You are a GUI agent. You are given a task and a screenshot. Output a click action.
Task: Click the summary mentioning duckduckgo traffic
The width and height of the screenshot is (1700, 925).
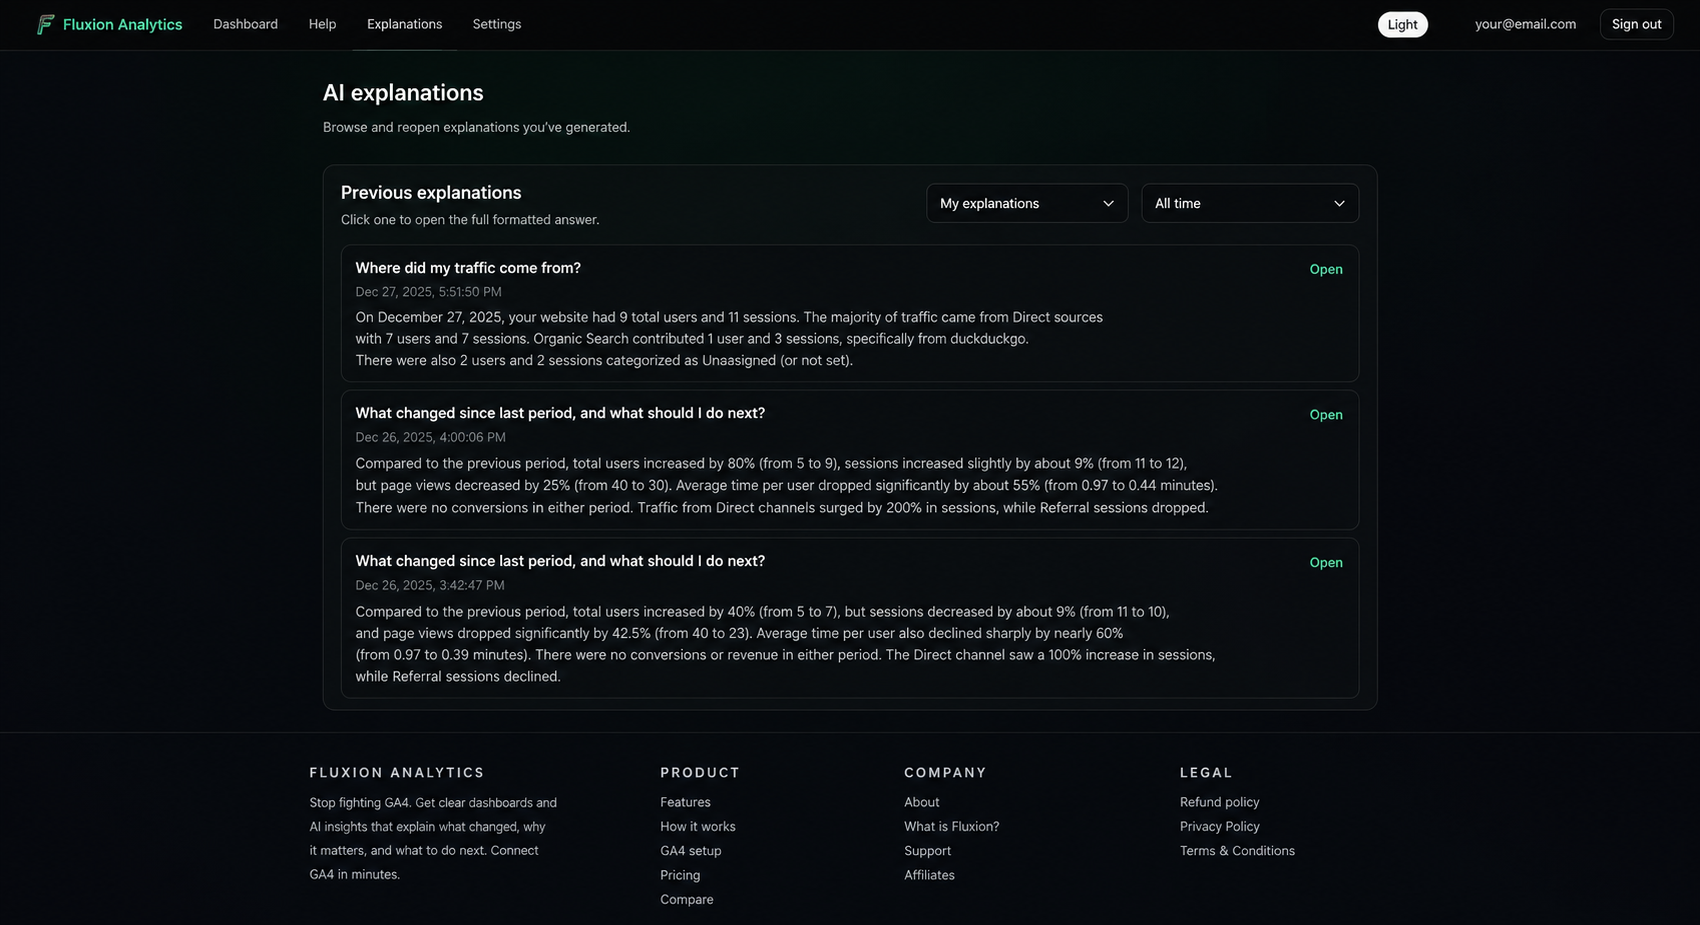tap(729, 339)
